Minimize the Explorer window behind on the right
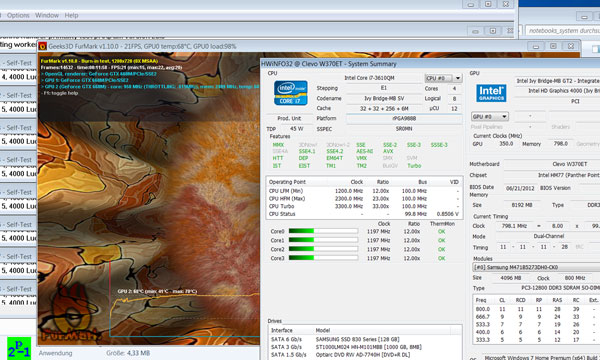Viewport: 600px width, 360px height. 584,16
